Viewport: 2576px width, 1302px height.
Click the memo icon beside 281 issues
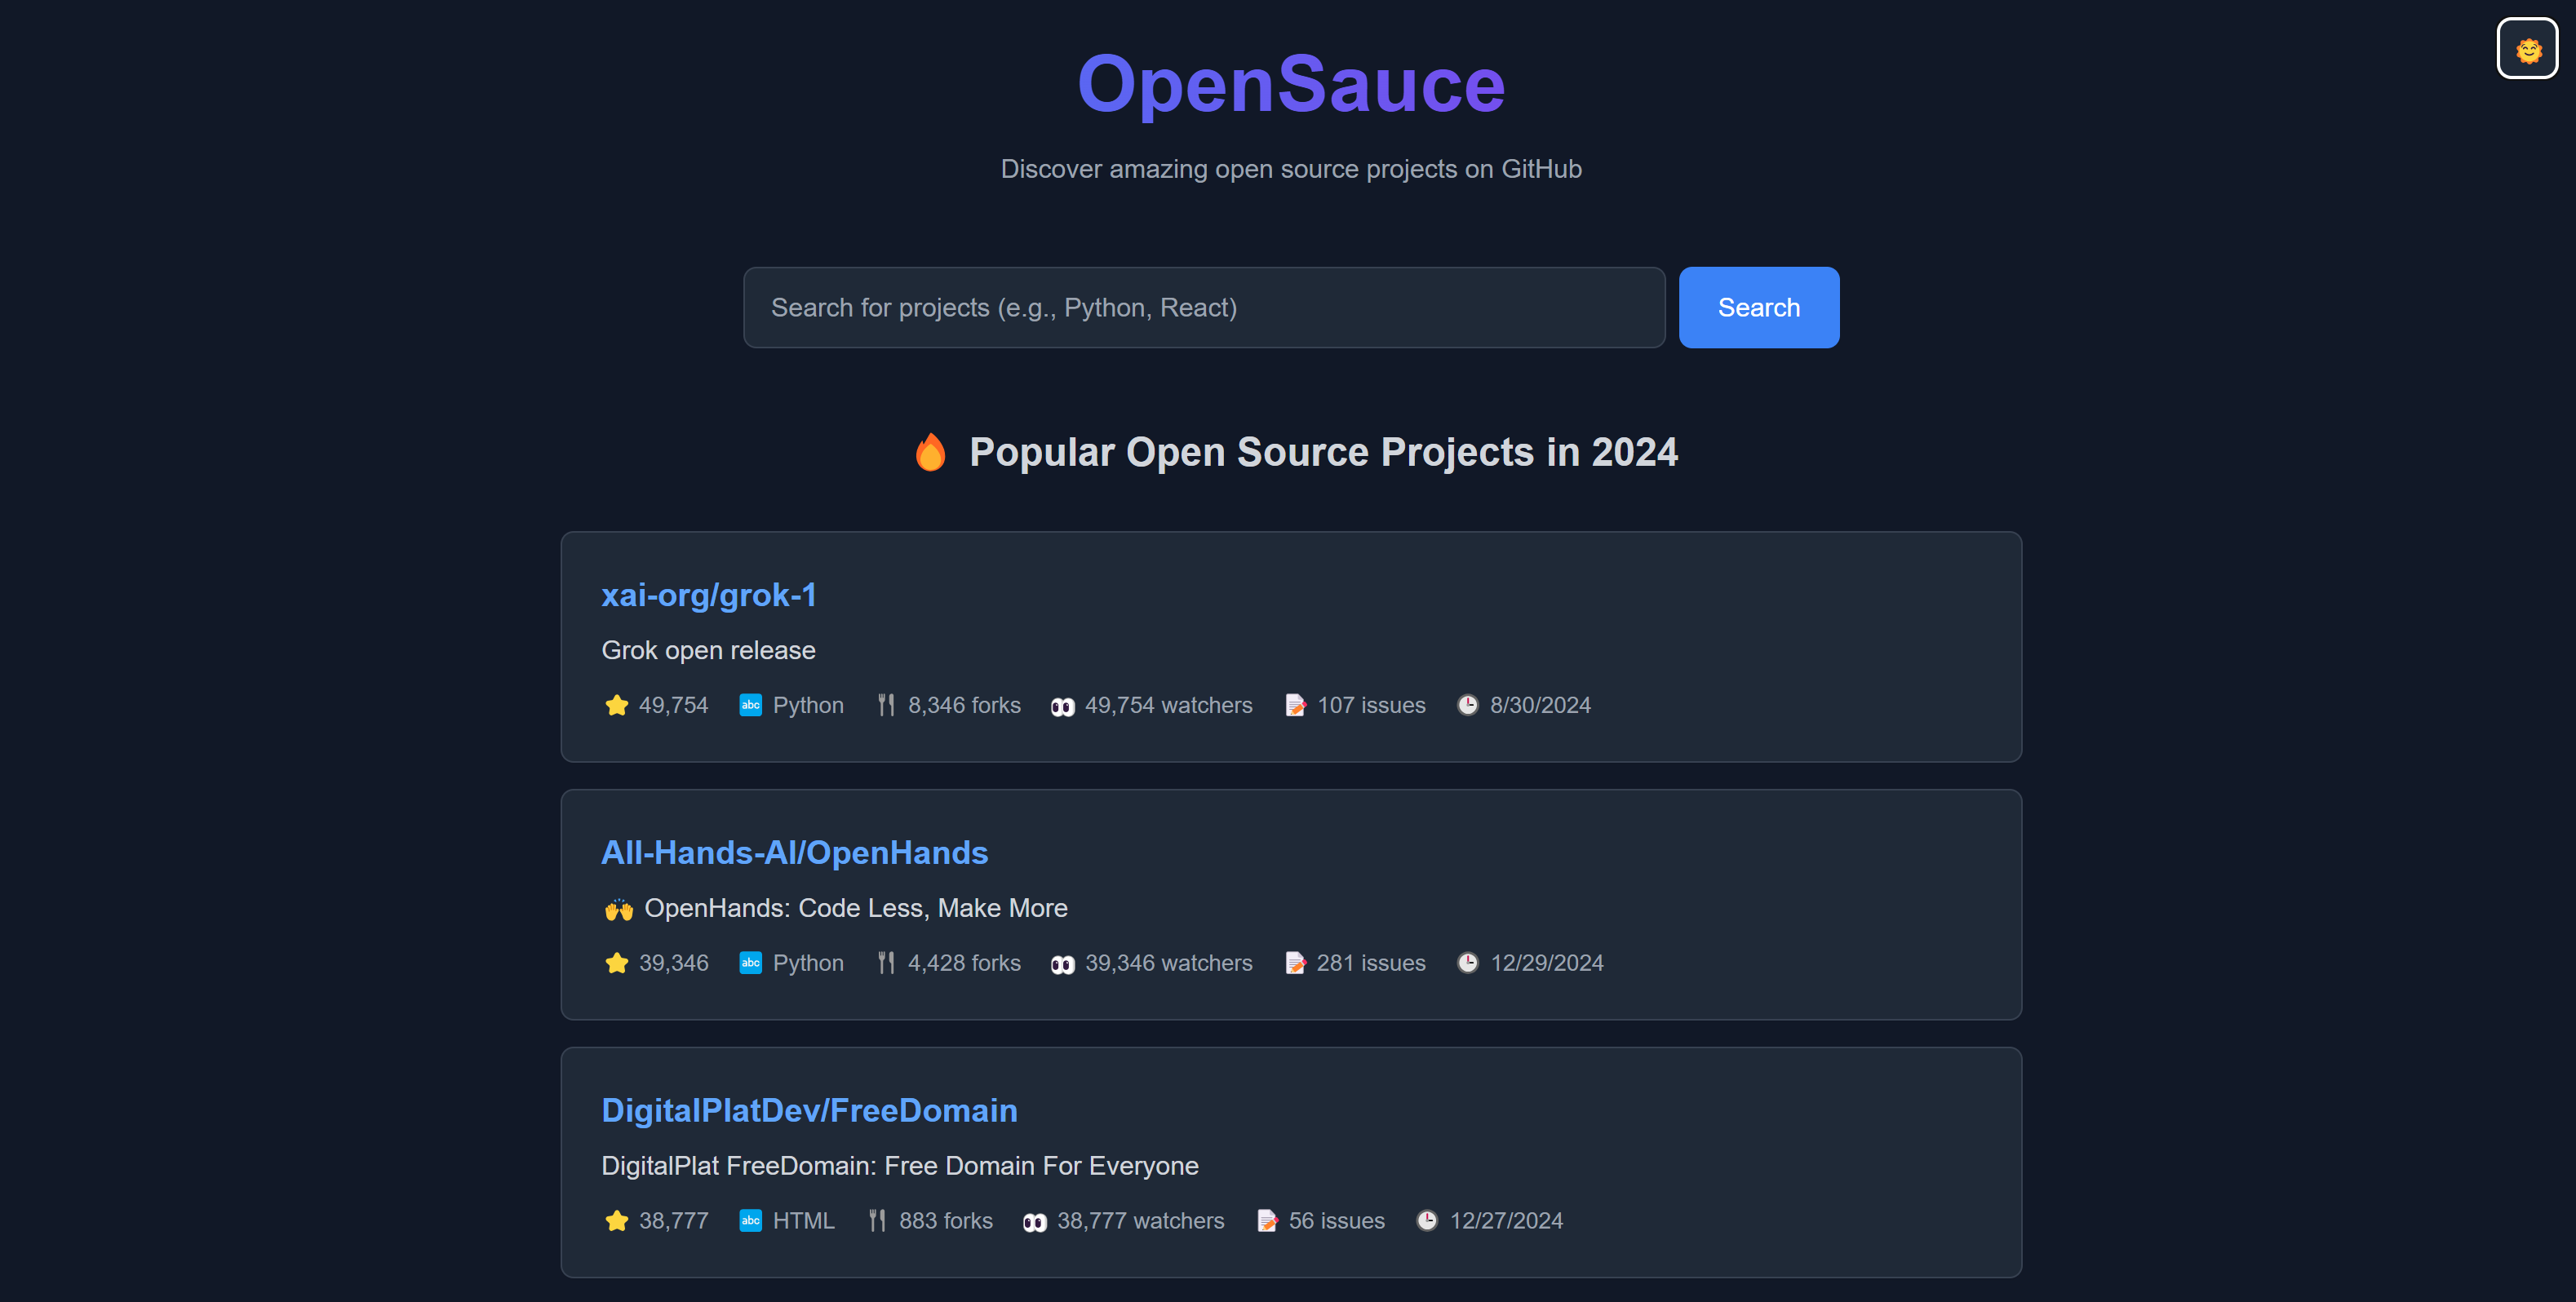[x=1295, y=963]
